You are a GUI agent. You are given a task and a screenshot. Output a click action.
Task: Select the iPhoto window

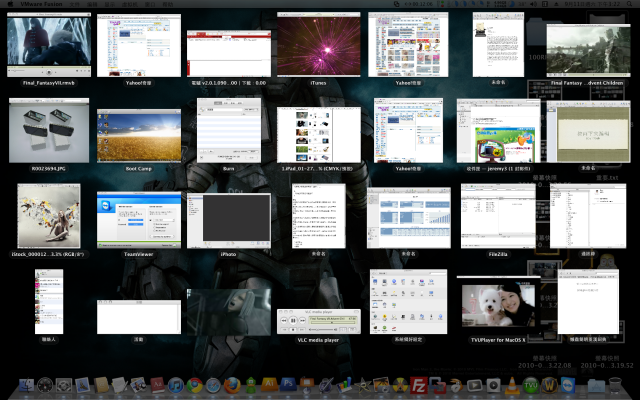coord(229,220)
